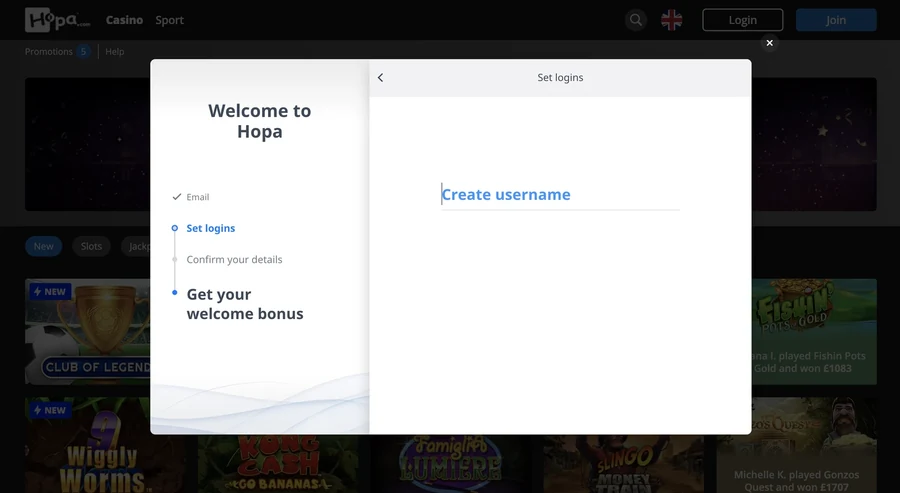This screenshot has width=900, height=493.
Task: Click NEW badge on Club of Legends
Action: click(50, 292)
